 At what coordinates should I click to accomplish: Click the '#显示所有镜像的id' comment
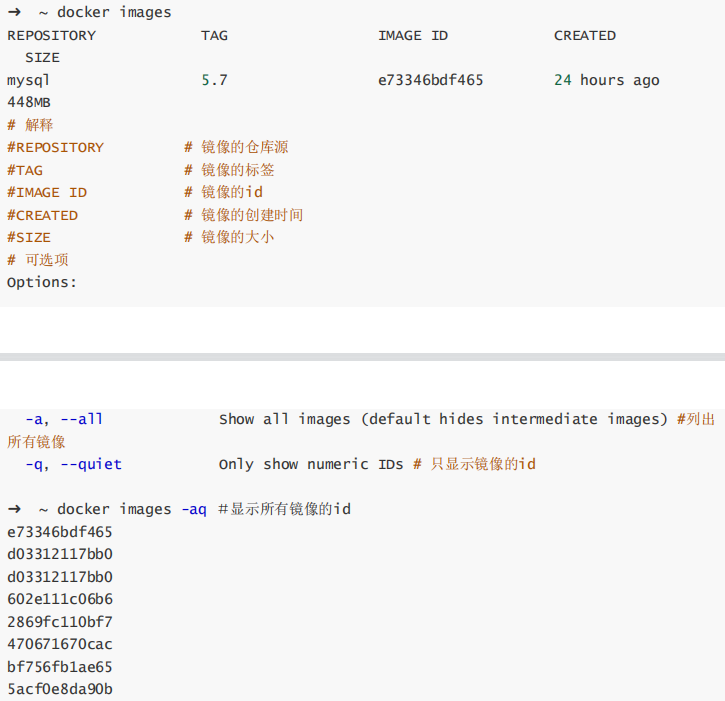[284, 509]
